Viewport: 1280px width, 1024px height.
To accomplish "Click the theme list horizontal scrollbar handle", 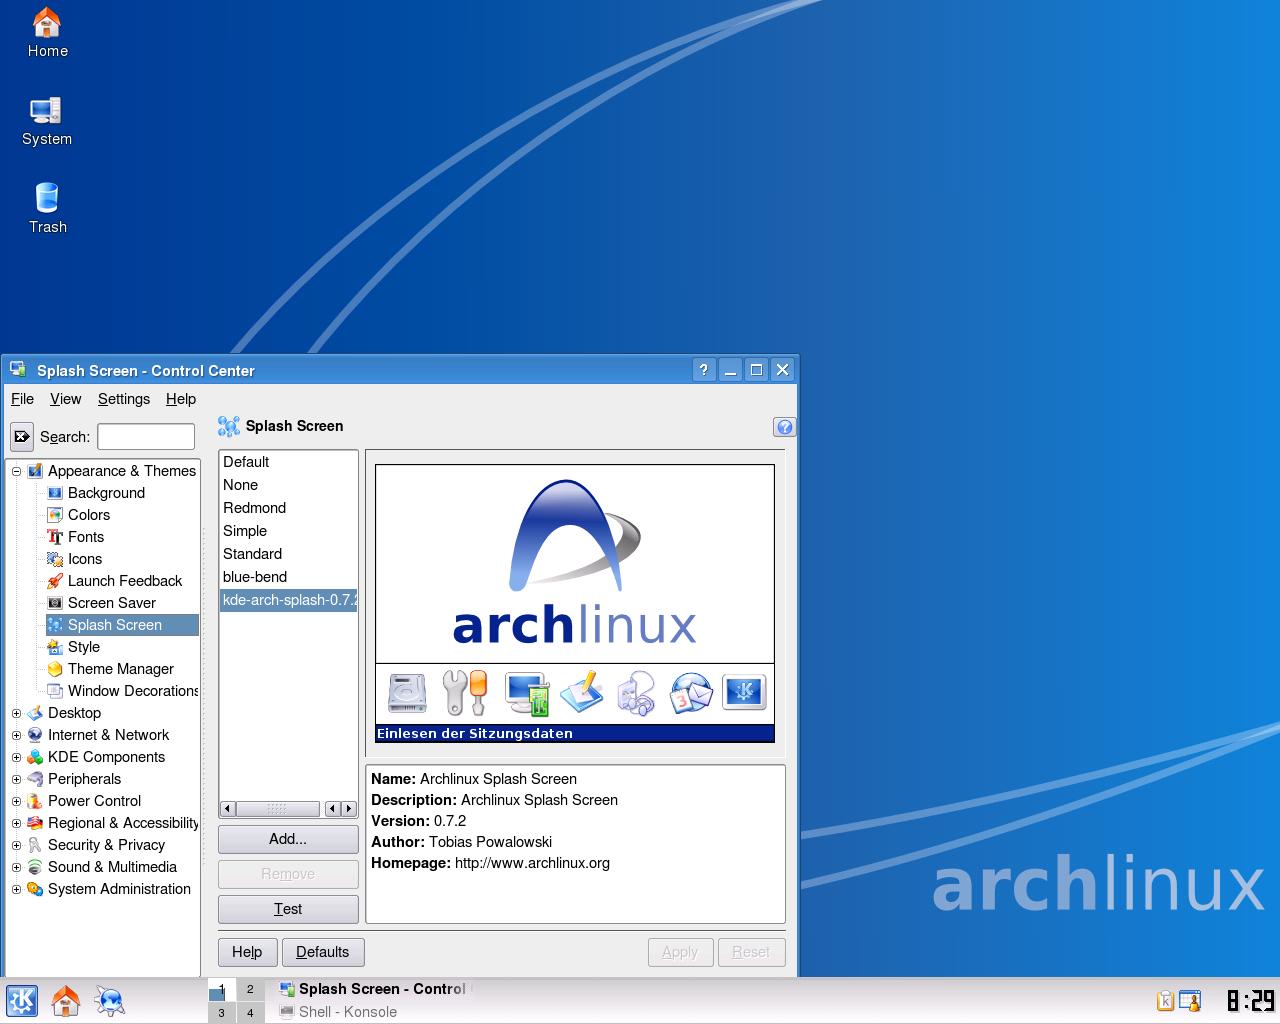I will (278, 808).
